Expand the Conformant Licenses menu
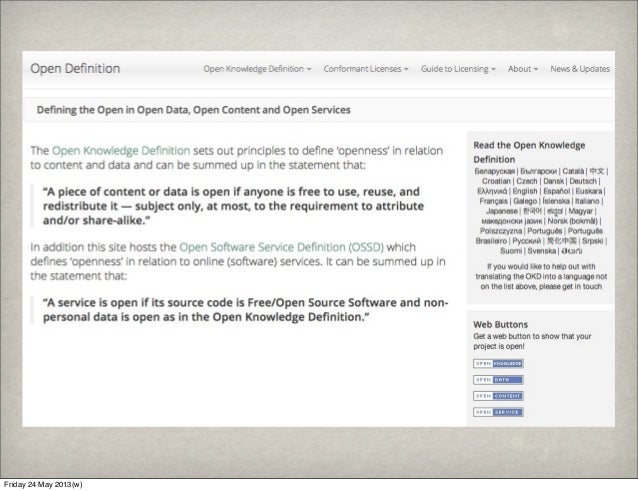The width and height of the screenshot is (638, 491). click(x=366, y=69)
